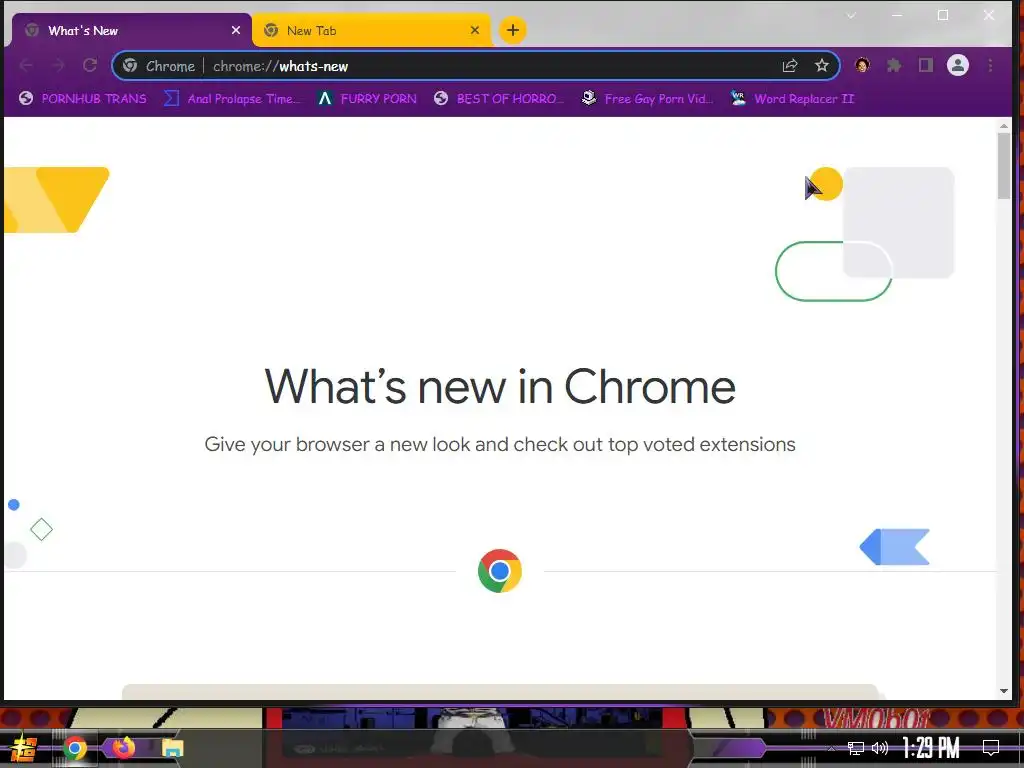
Task: Open the Extensions puzzle piece menu
Action: 894,65
